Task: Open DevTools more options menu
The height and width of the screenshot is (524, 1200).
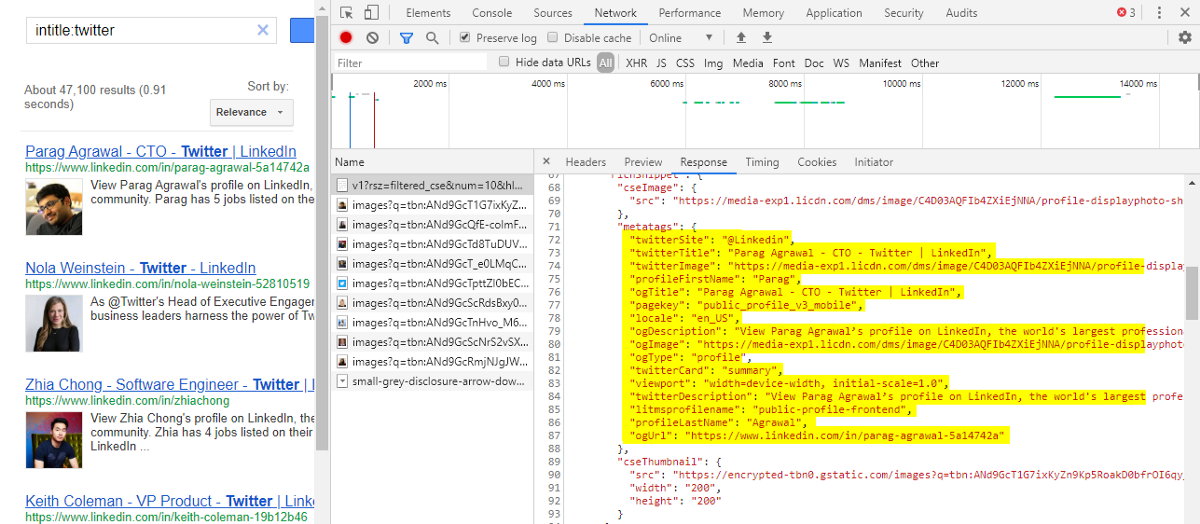Action: (x=1157, y=13)
